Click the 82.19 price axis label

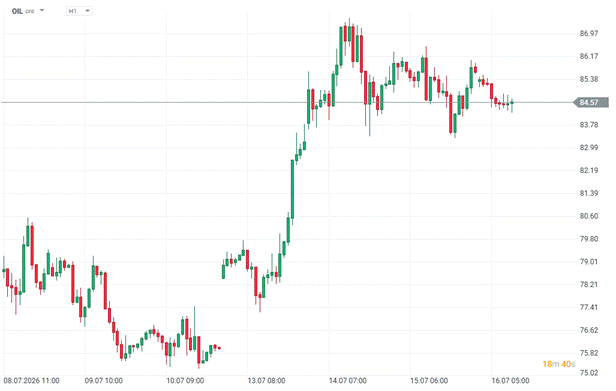(589, 170)
